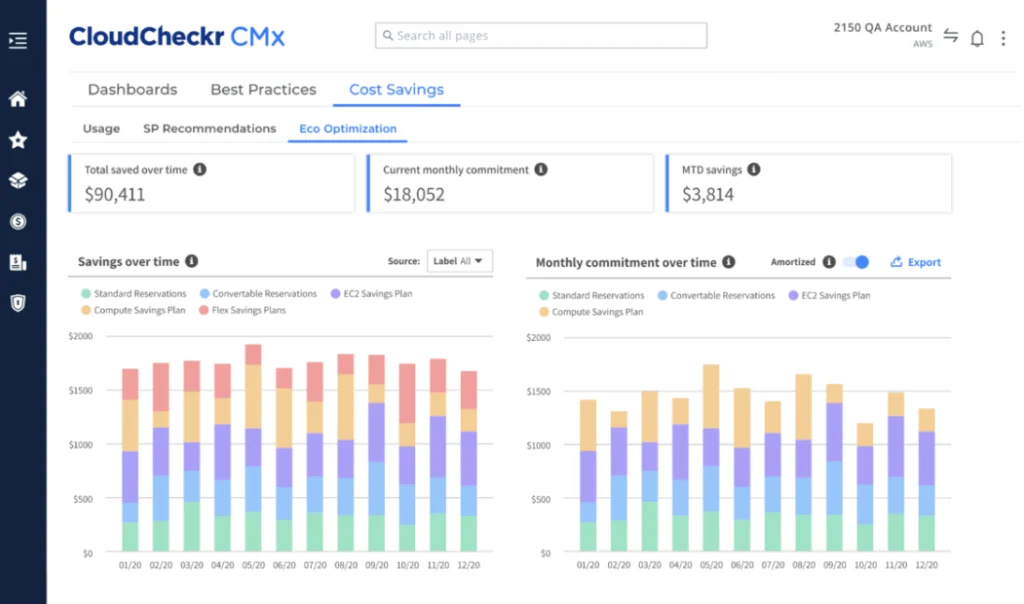
Task: Open the Dashboards tab
Action: point(132,90)
